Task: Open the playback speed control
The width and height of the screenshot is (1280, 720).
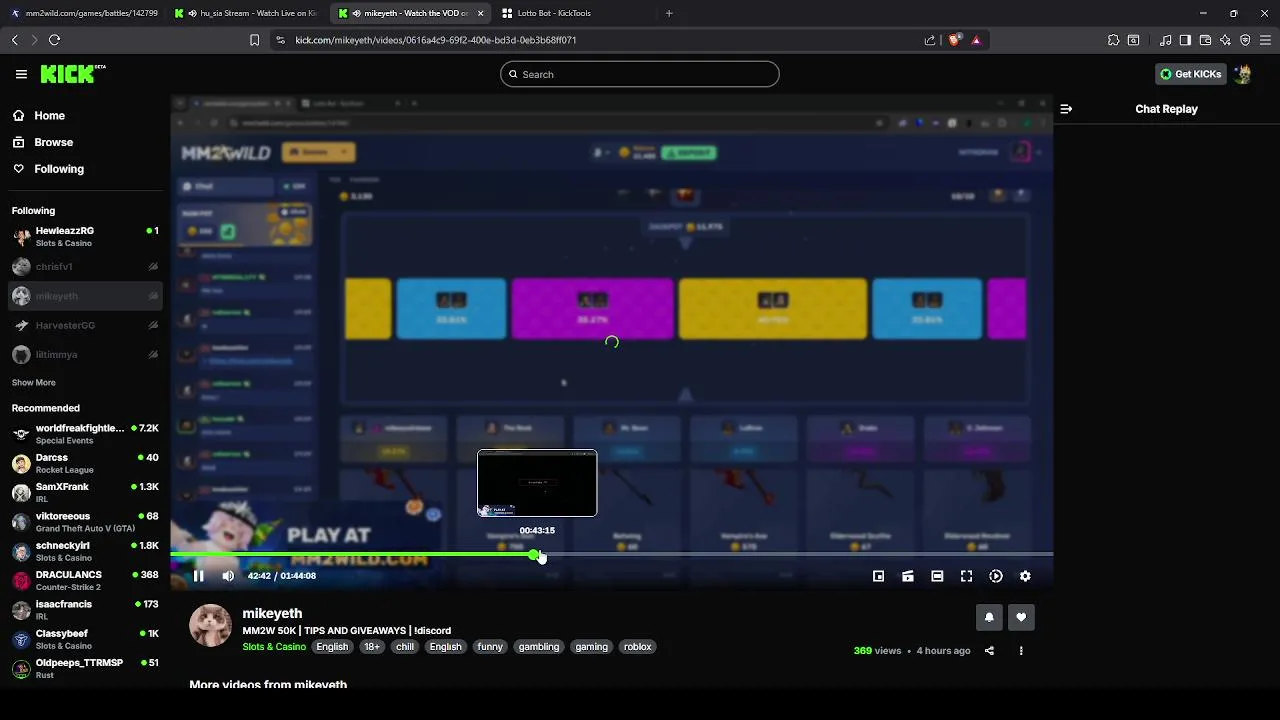Action: (x=996, y=576)
